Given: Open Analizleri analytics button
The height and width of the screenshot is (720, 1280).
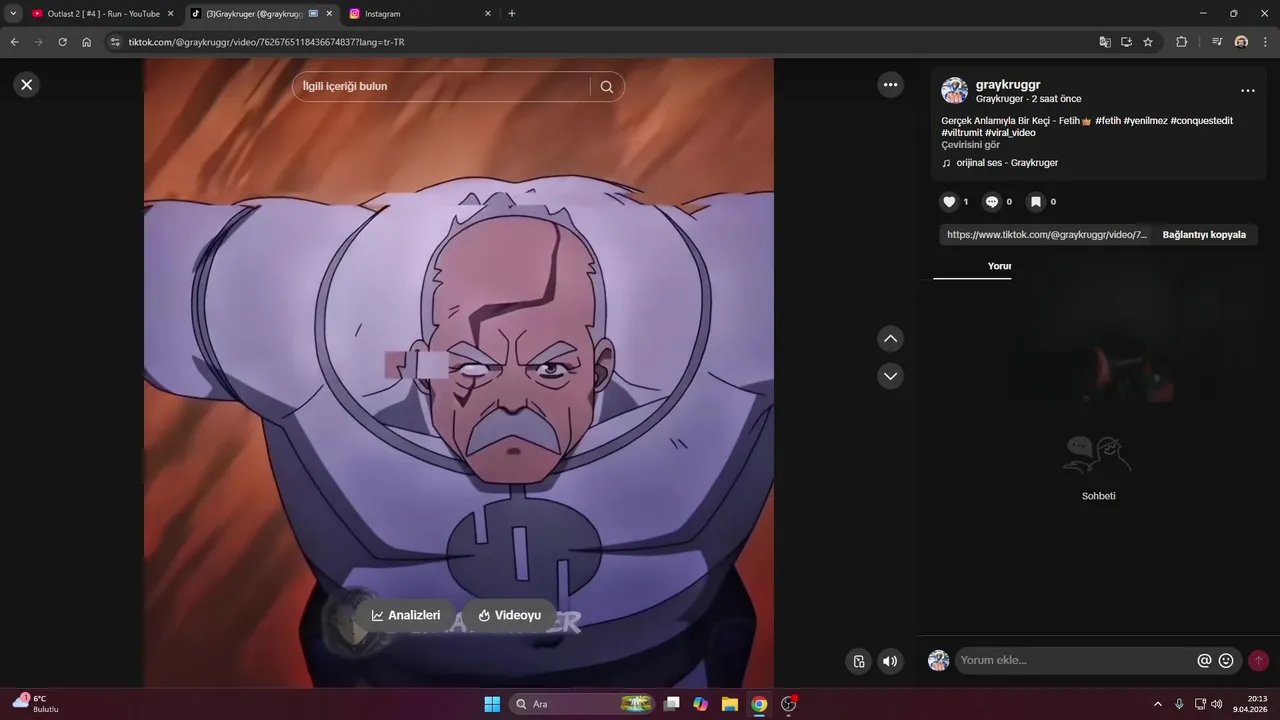Looking at the screenshot, I should tap(405, 616).
